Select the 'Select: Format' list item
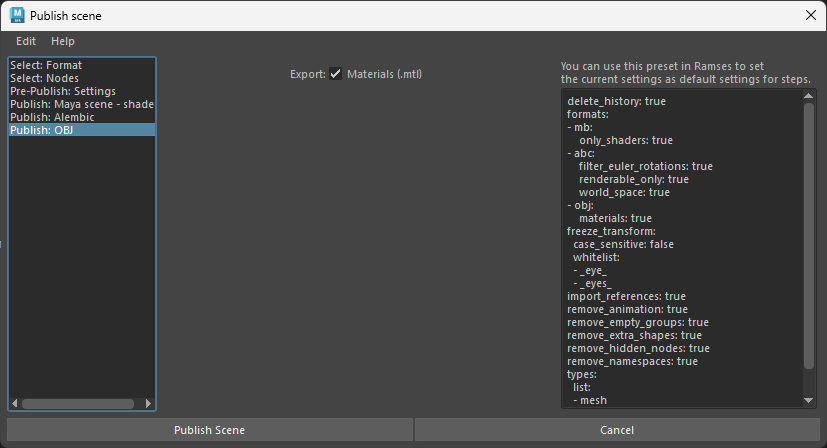This screenshot has height=448, width=827. tap(46, 65)
